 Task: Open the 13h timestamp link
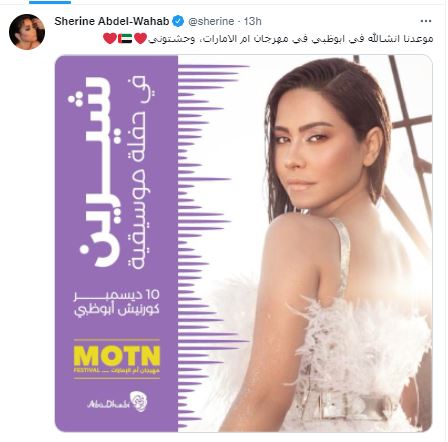click(253, 21)
